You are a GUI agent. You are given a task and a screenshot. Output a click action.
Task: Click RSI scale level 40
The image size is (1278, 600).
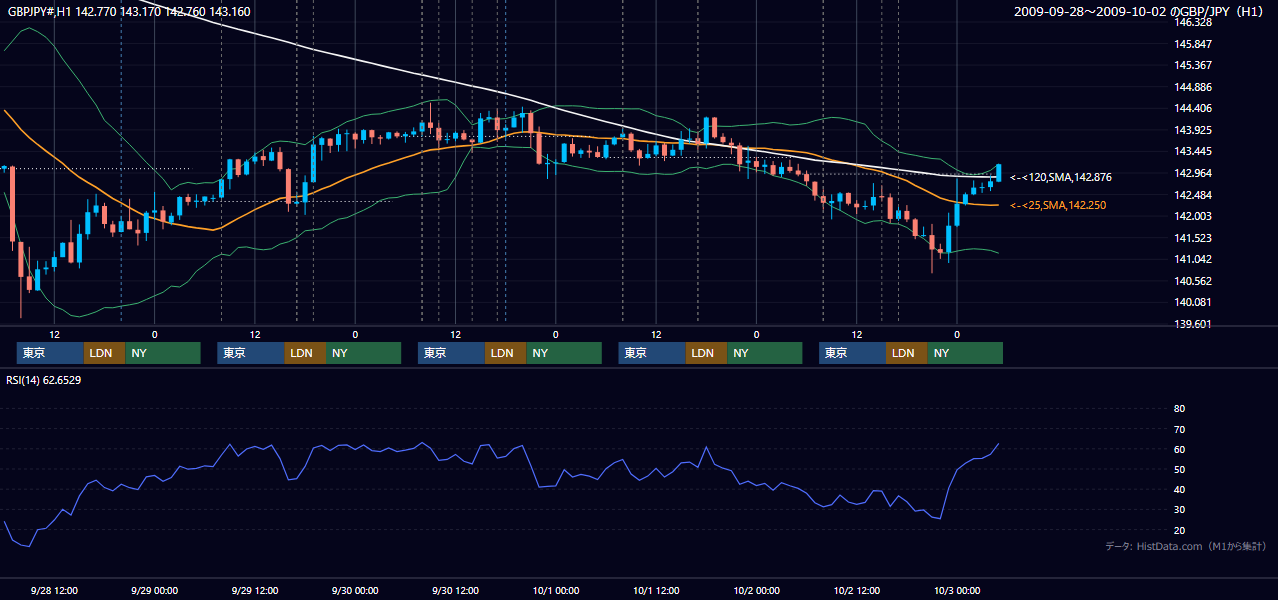[x=1179, y=489]
